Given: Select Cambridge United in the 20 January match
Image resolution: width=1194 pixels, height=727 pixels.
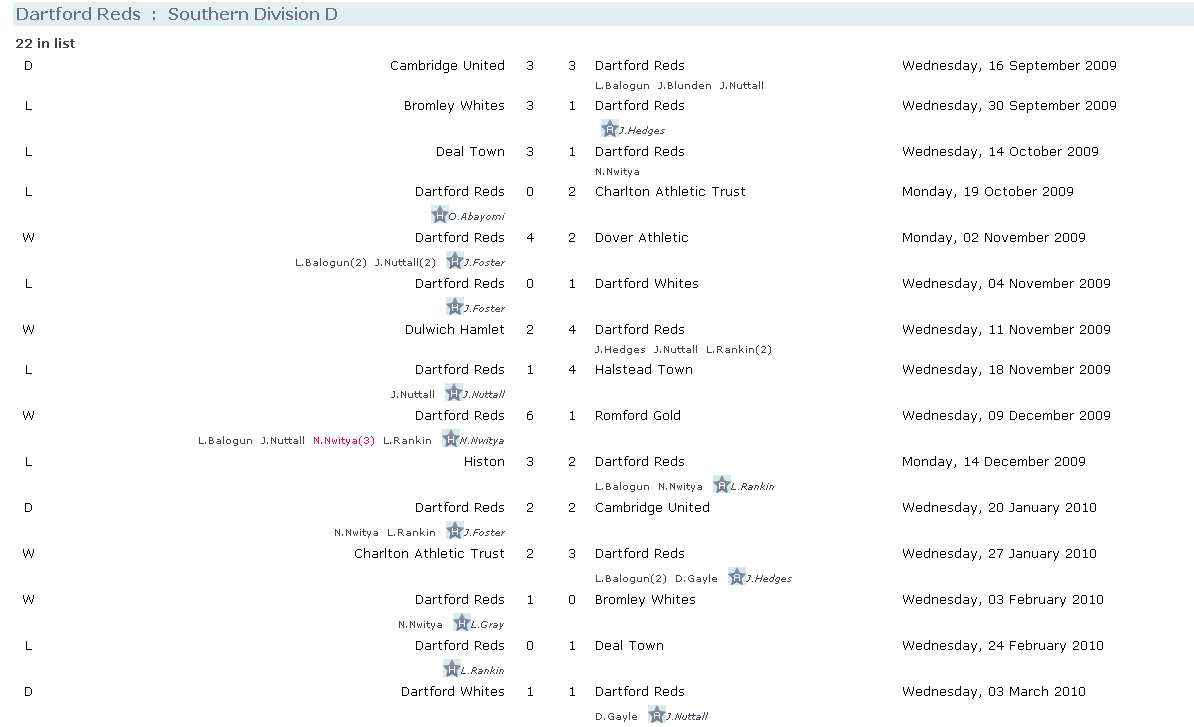Looking at the screenshot, I should 652,508.
